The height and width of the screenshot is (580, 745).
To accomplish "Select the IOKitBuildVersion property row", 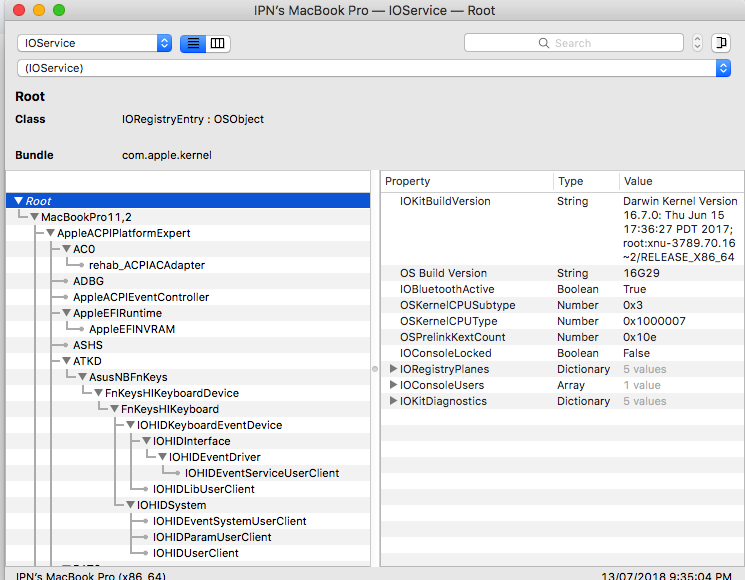I will tap(562, 229).
